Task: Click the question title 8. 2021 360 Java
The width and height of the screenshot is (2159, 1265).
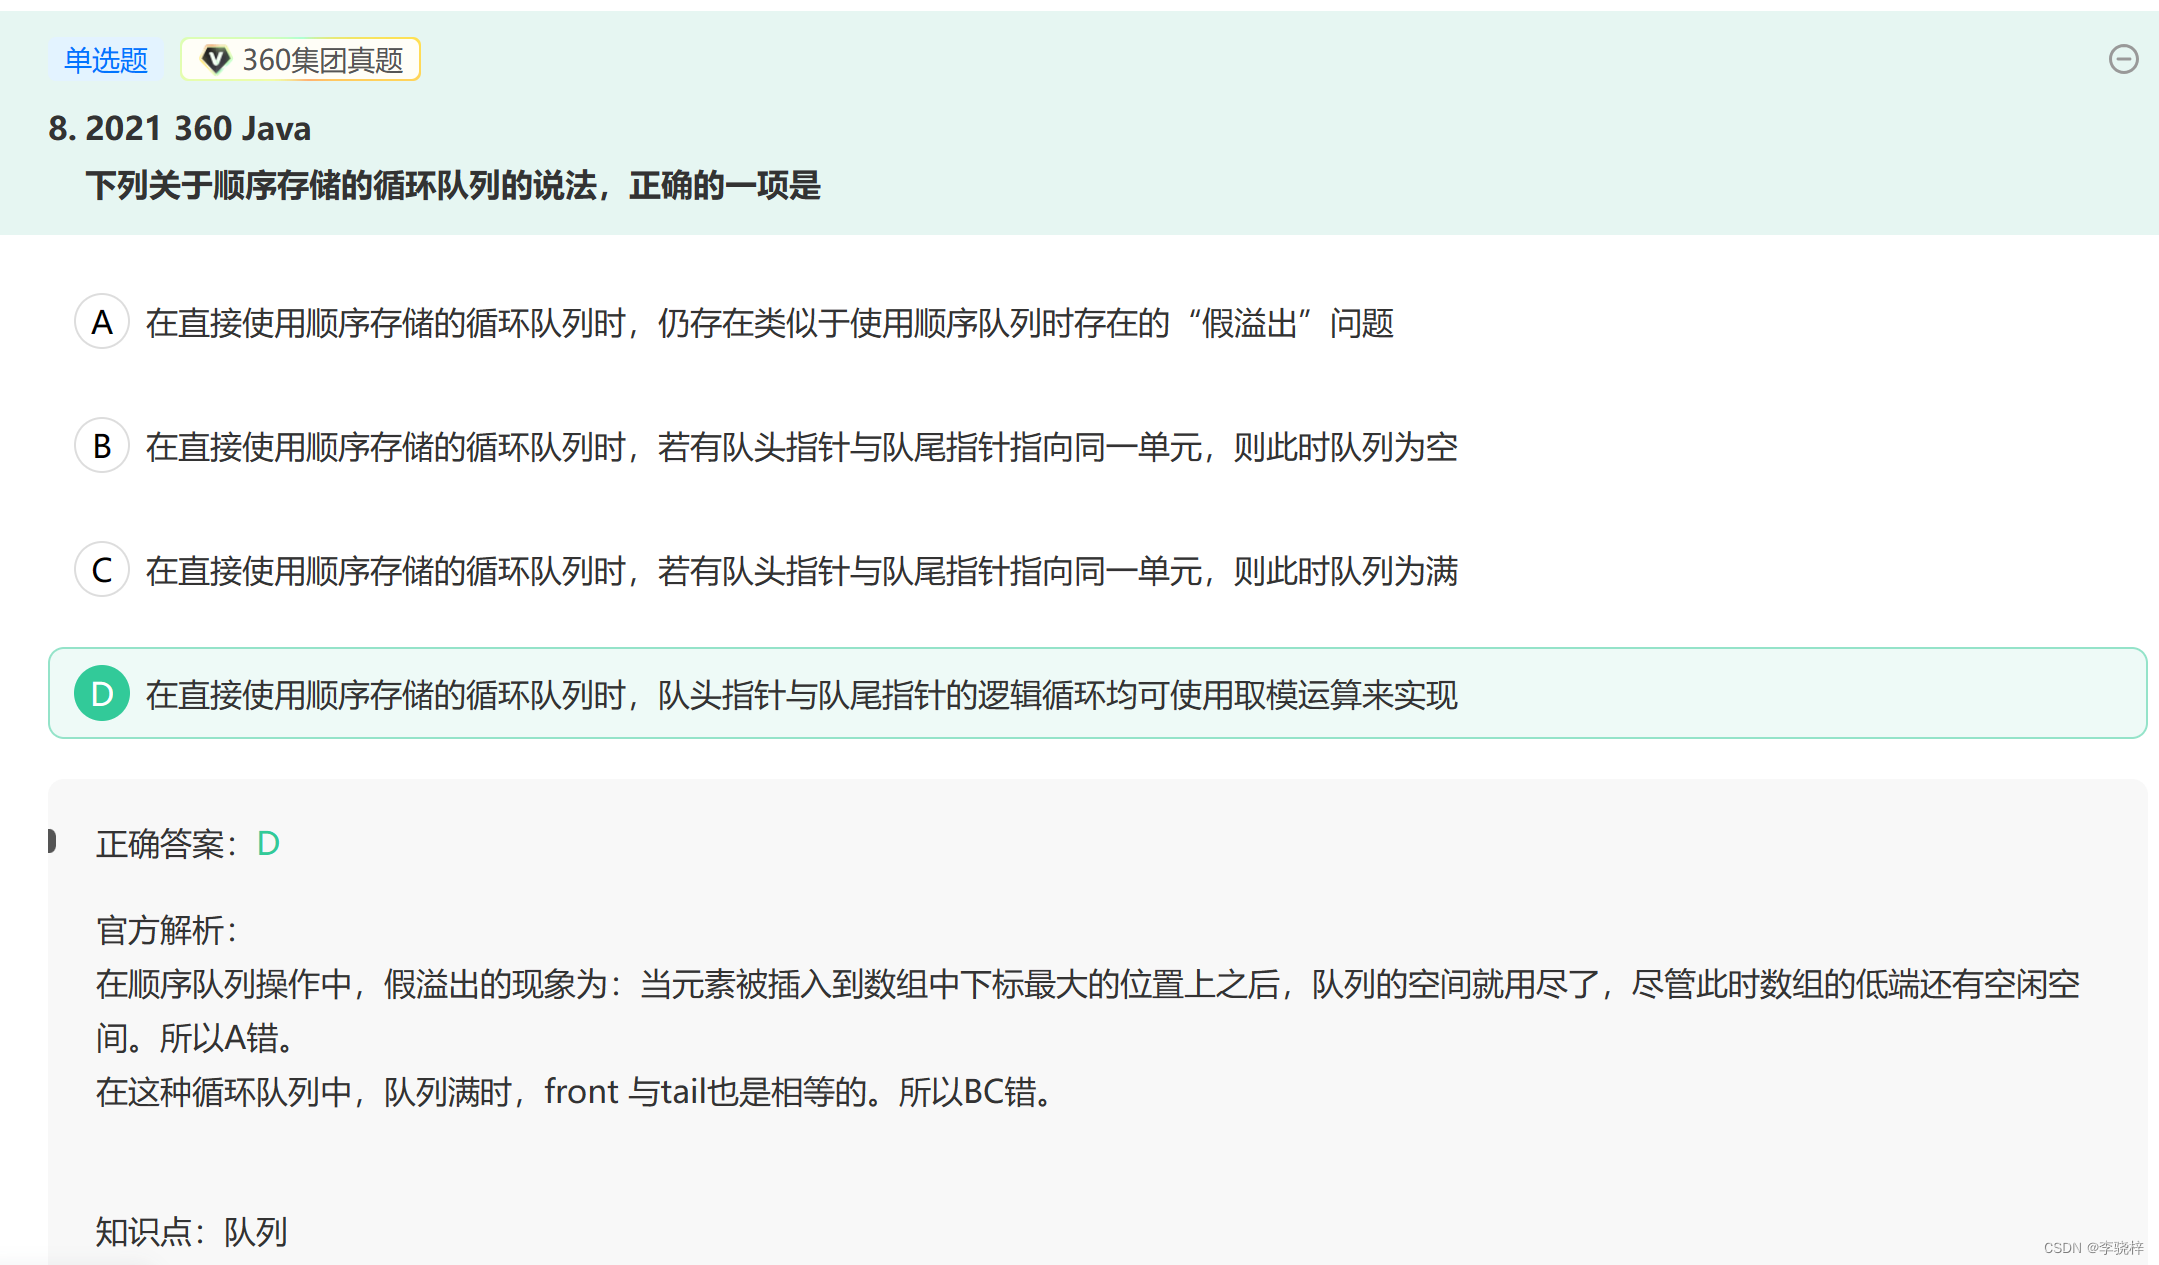Action: [180, 129]
